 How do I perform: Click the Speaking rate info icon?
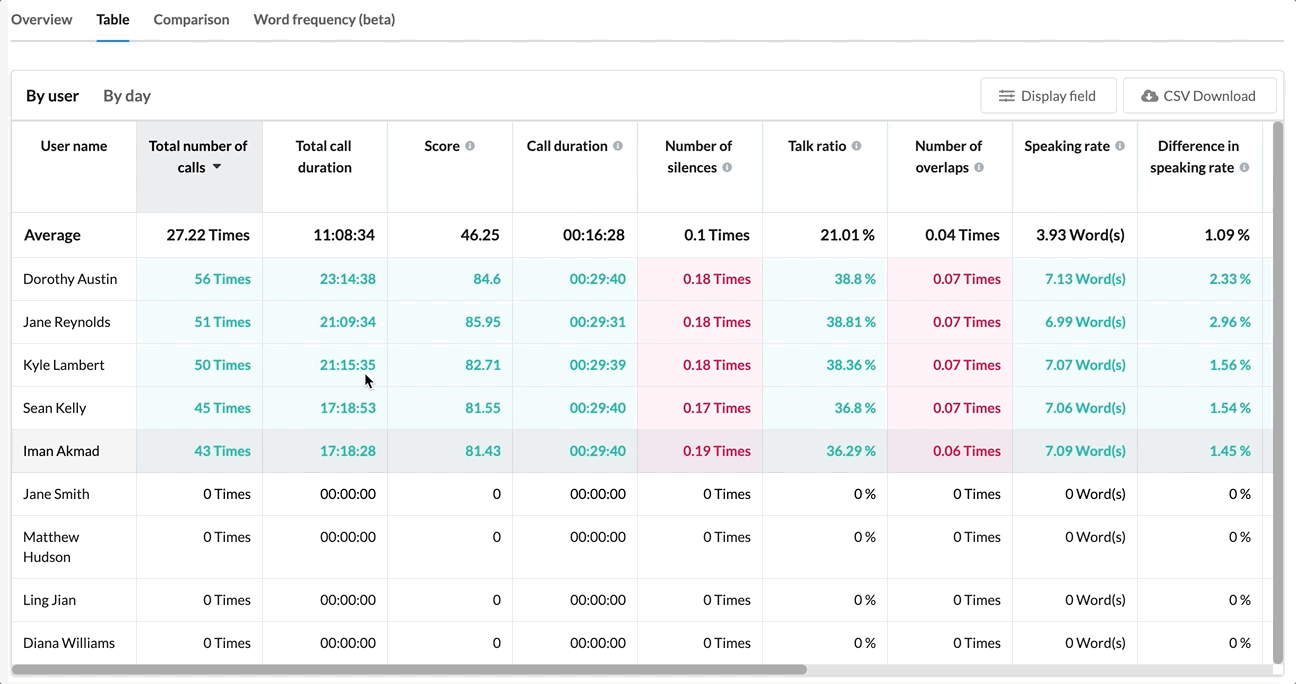pyautogui.click(x=1122, y=146)
